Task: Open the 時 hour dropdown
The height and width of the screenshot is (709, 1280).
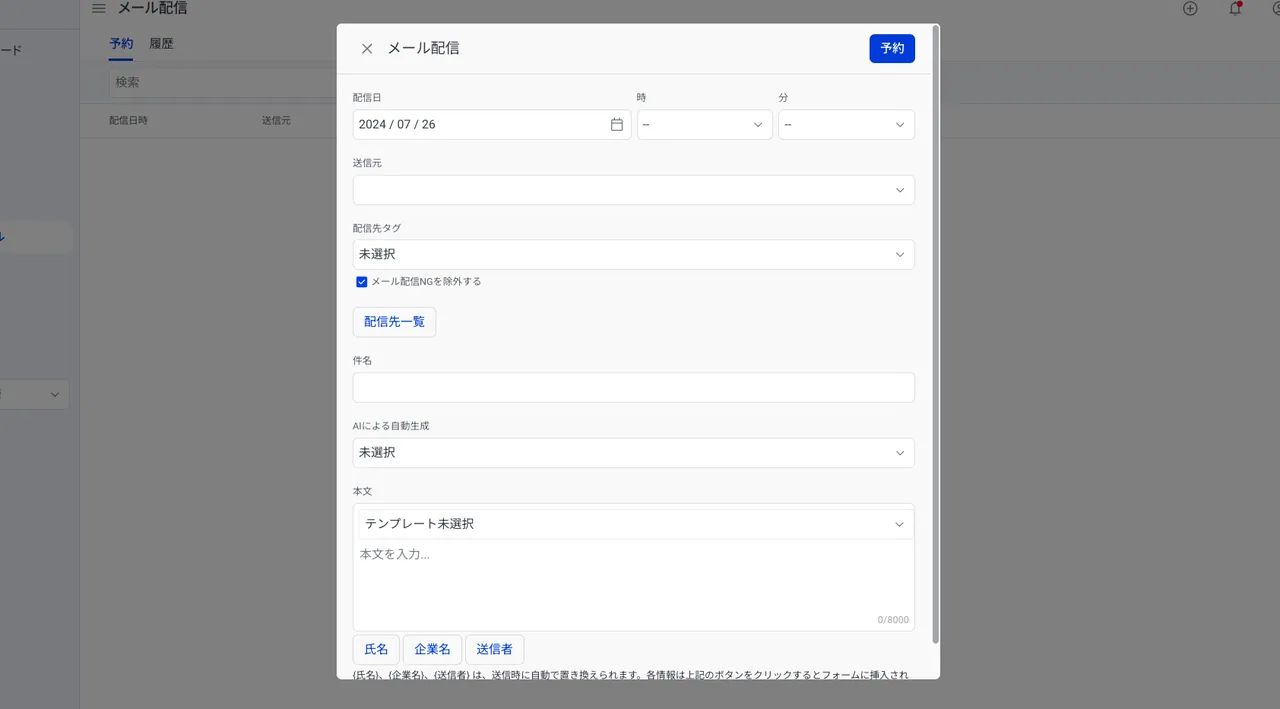Action: click(704, 125)
